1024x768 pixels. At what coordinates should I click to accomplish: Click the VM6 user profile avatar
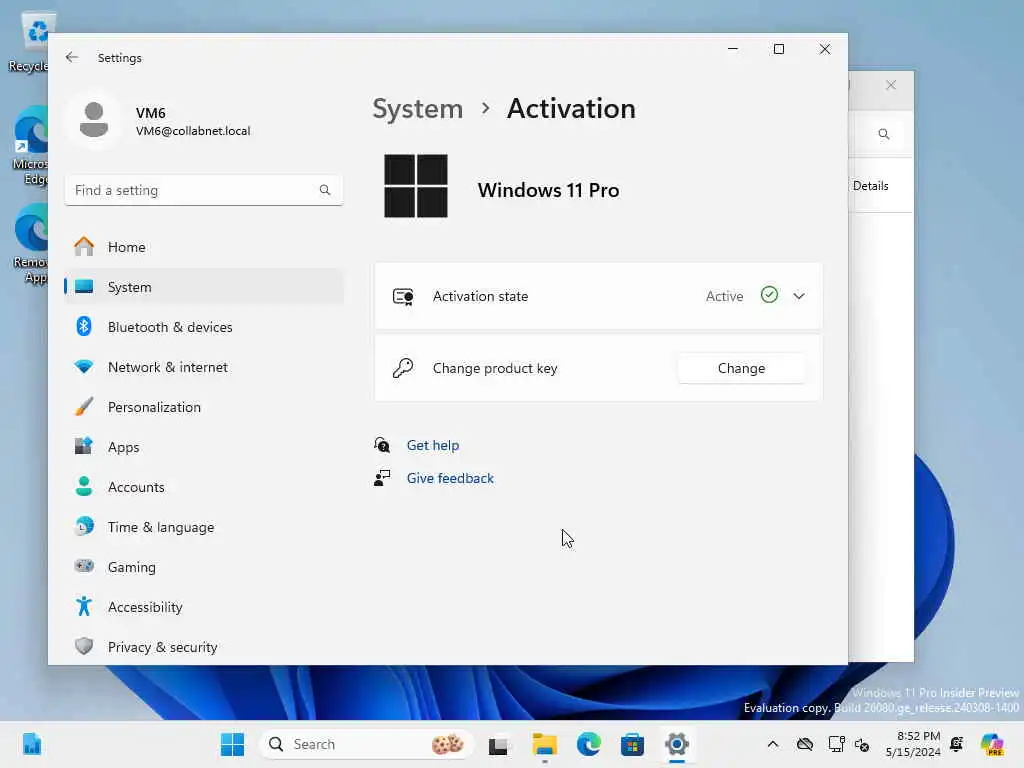tap(94, 120)
